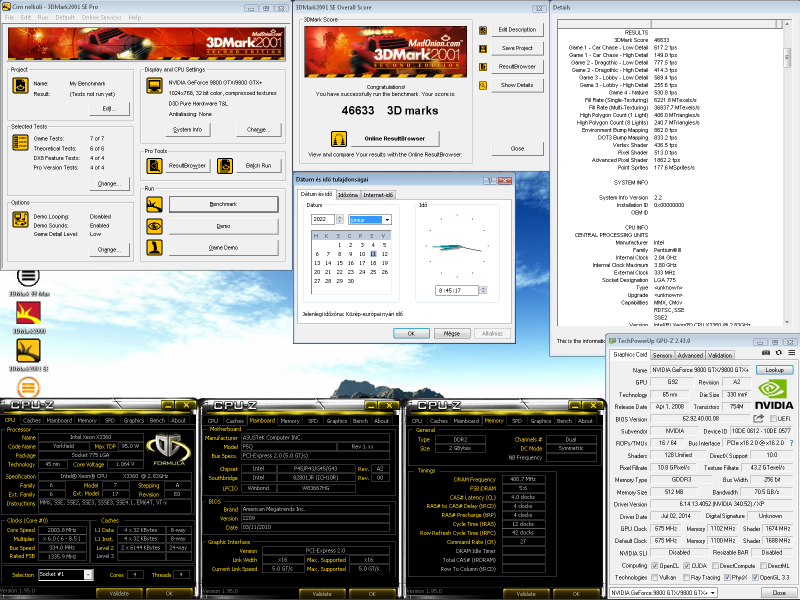The width and height of the screenshot is (800, 600).
Task: Toggle the Ray Tracing checkbox
Action: coord(686,578)
